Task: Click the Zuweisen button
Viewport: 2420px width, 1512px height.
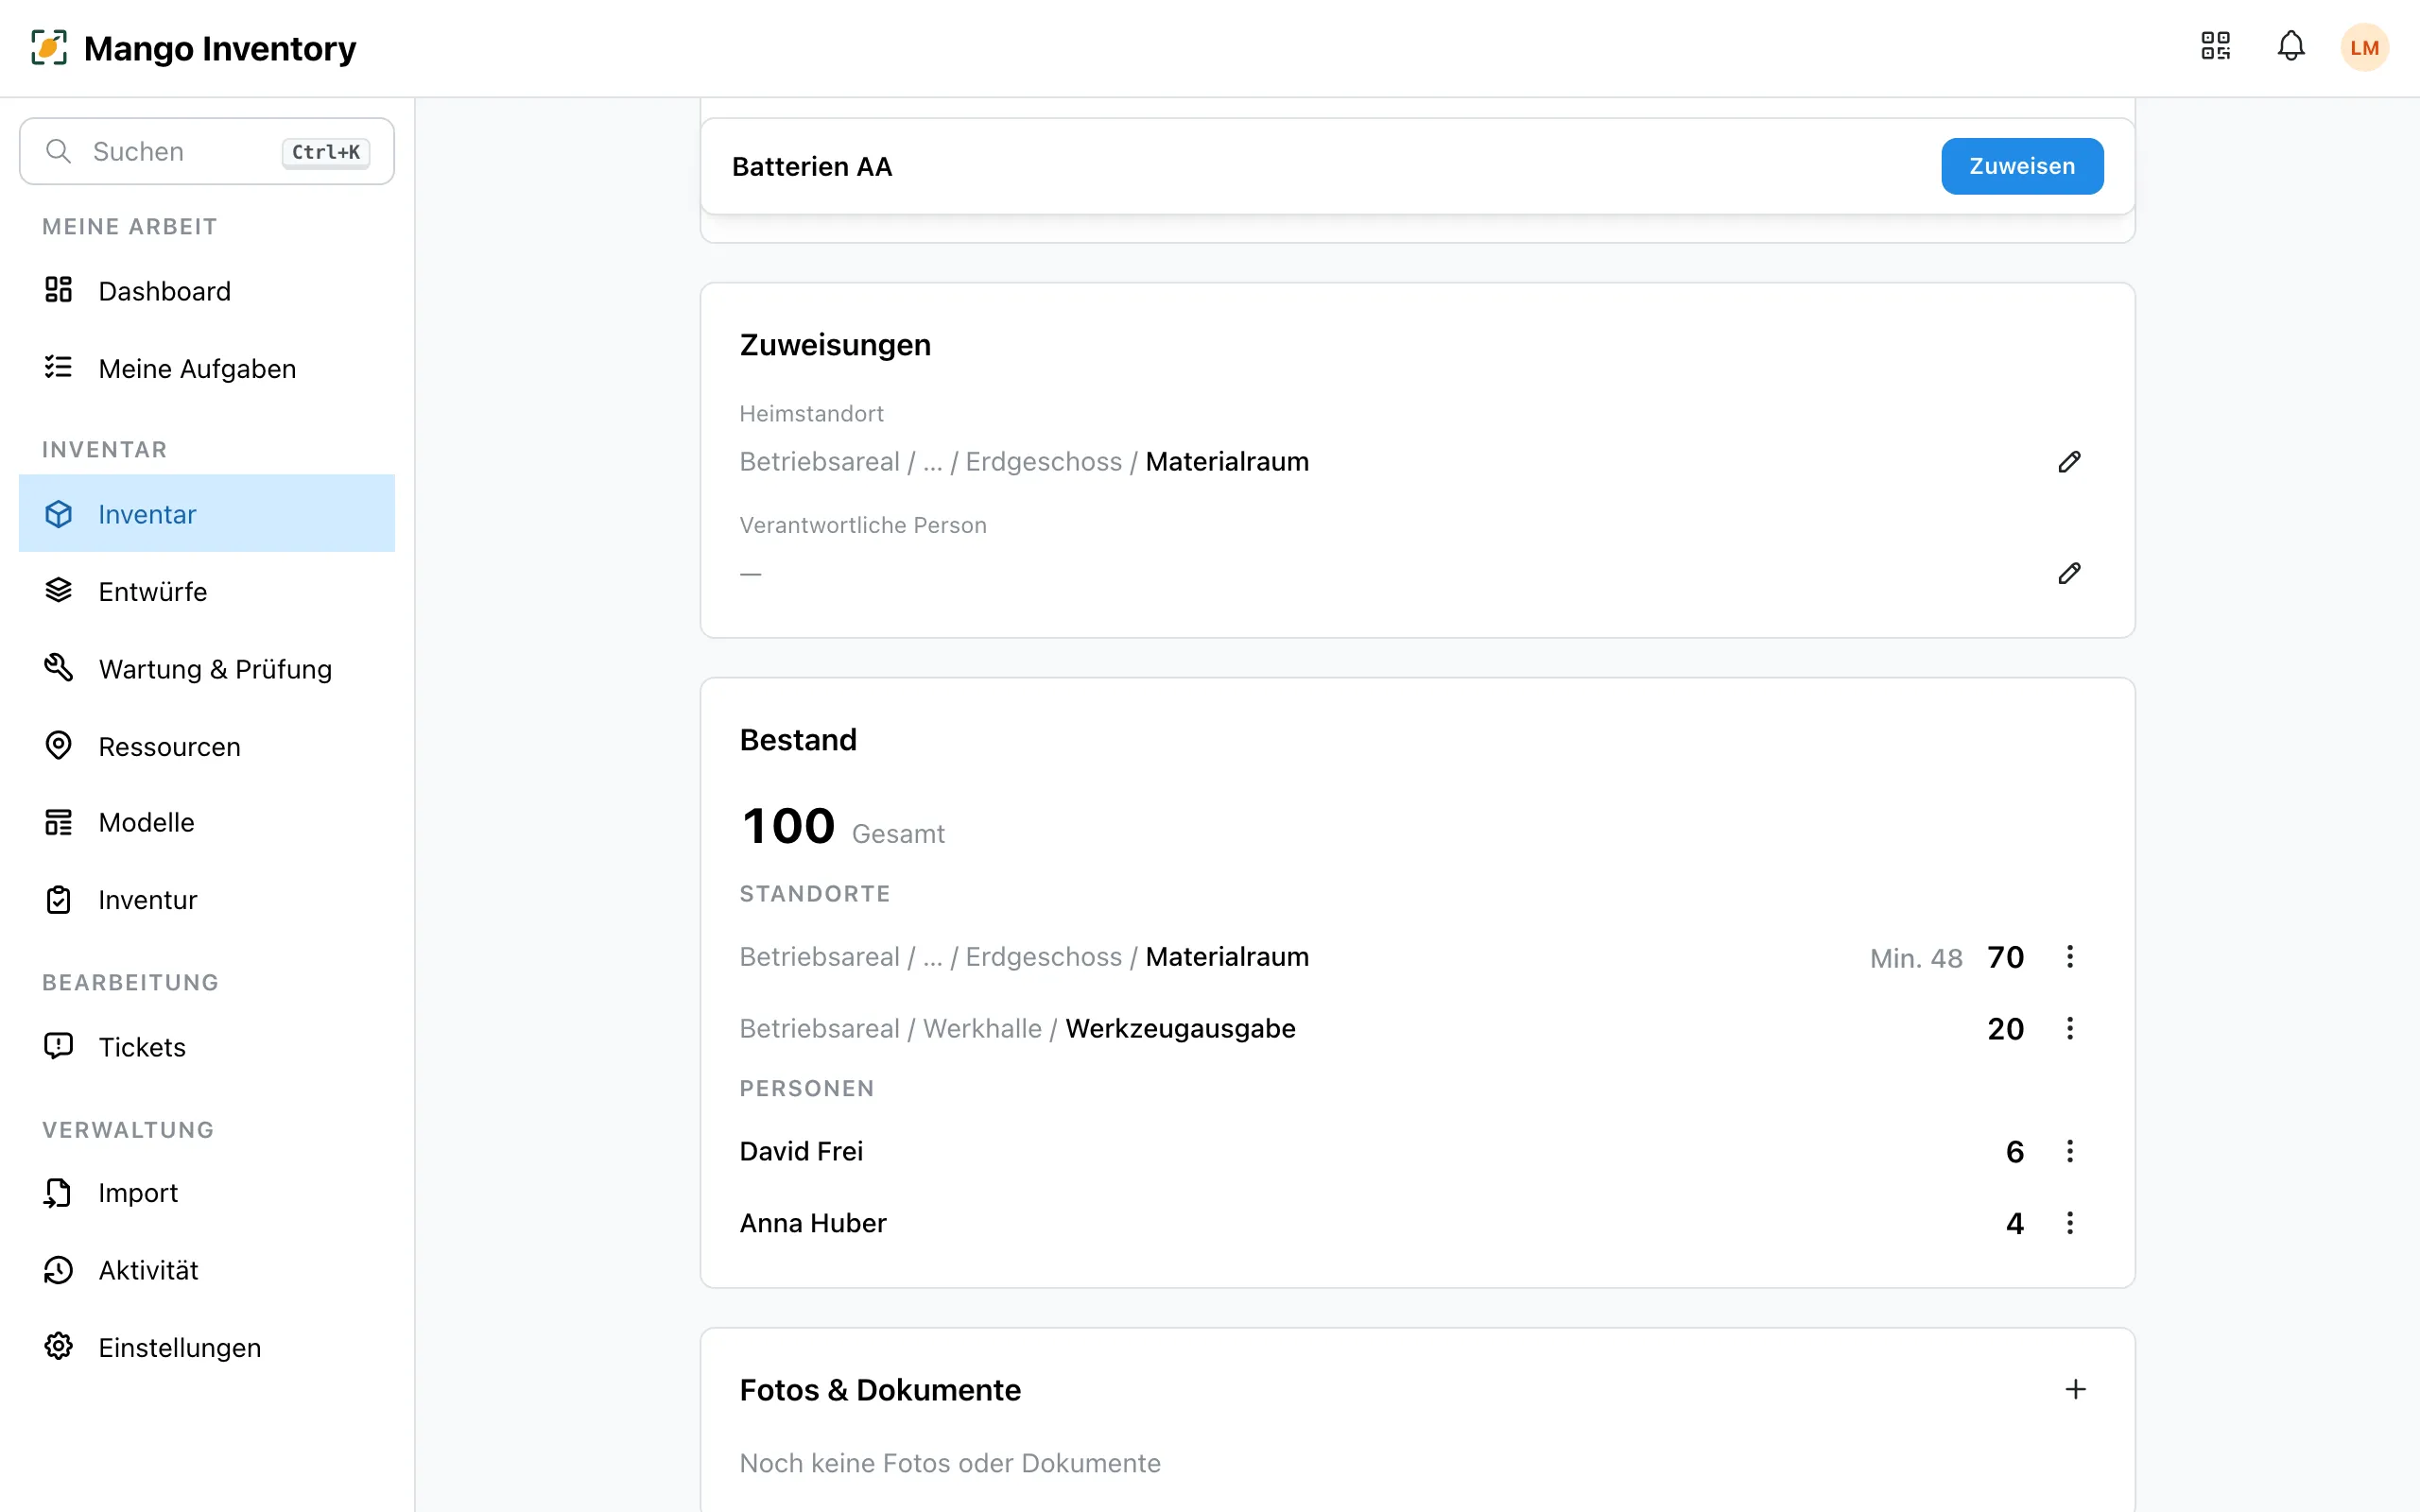Action: point(2022,166)
